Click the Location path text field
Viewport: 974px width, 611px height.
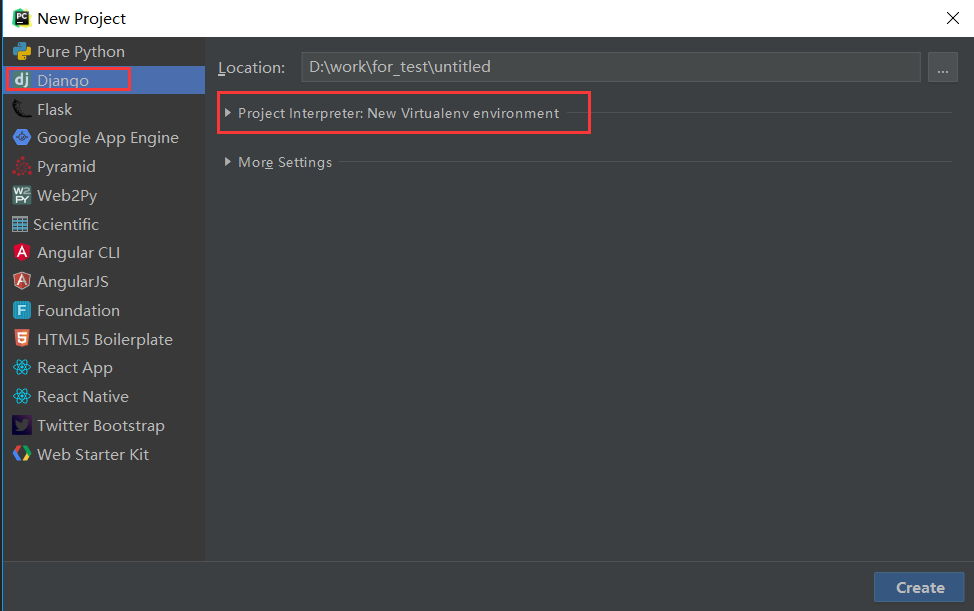(610, 67)
